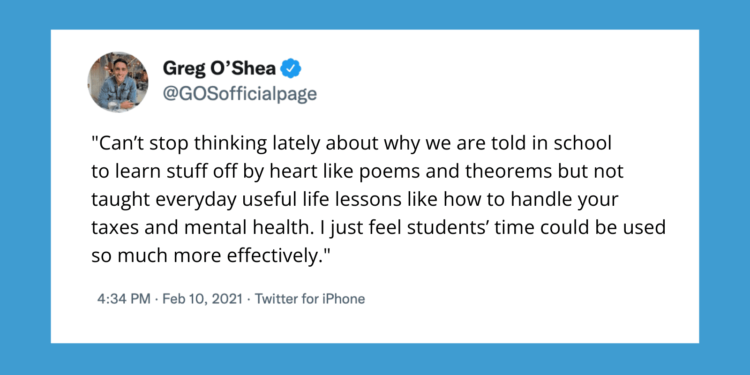The height and width of the screenshot is (375, 750).
Task: Click the word "heart" in the tweet
Action: (x=289, y=171)
